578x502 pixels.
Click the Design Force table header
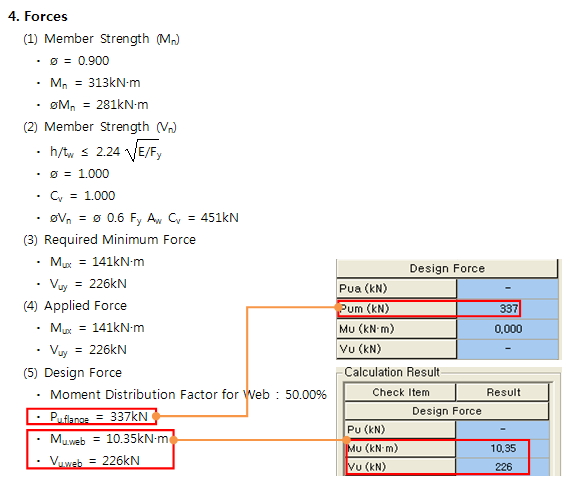pos(447,268)
